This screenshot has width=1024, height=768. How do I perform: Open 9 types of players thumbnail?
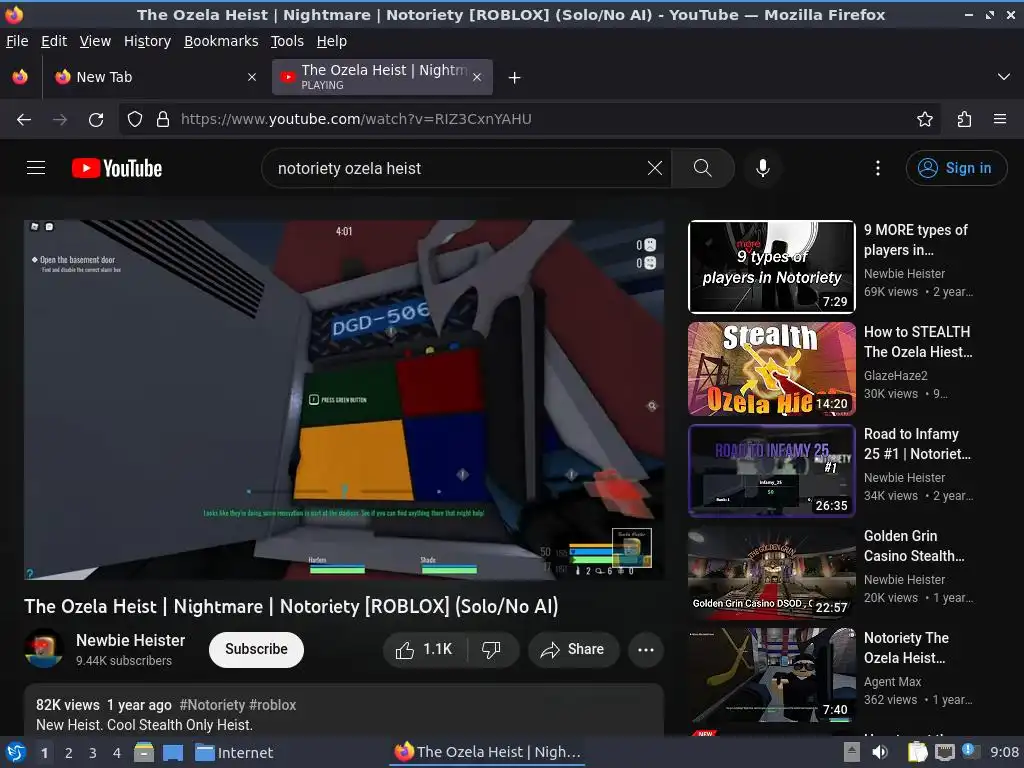[771, 266]
